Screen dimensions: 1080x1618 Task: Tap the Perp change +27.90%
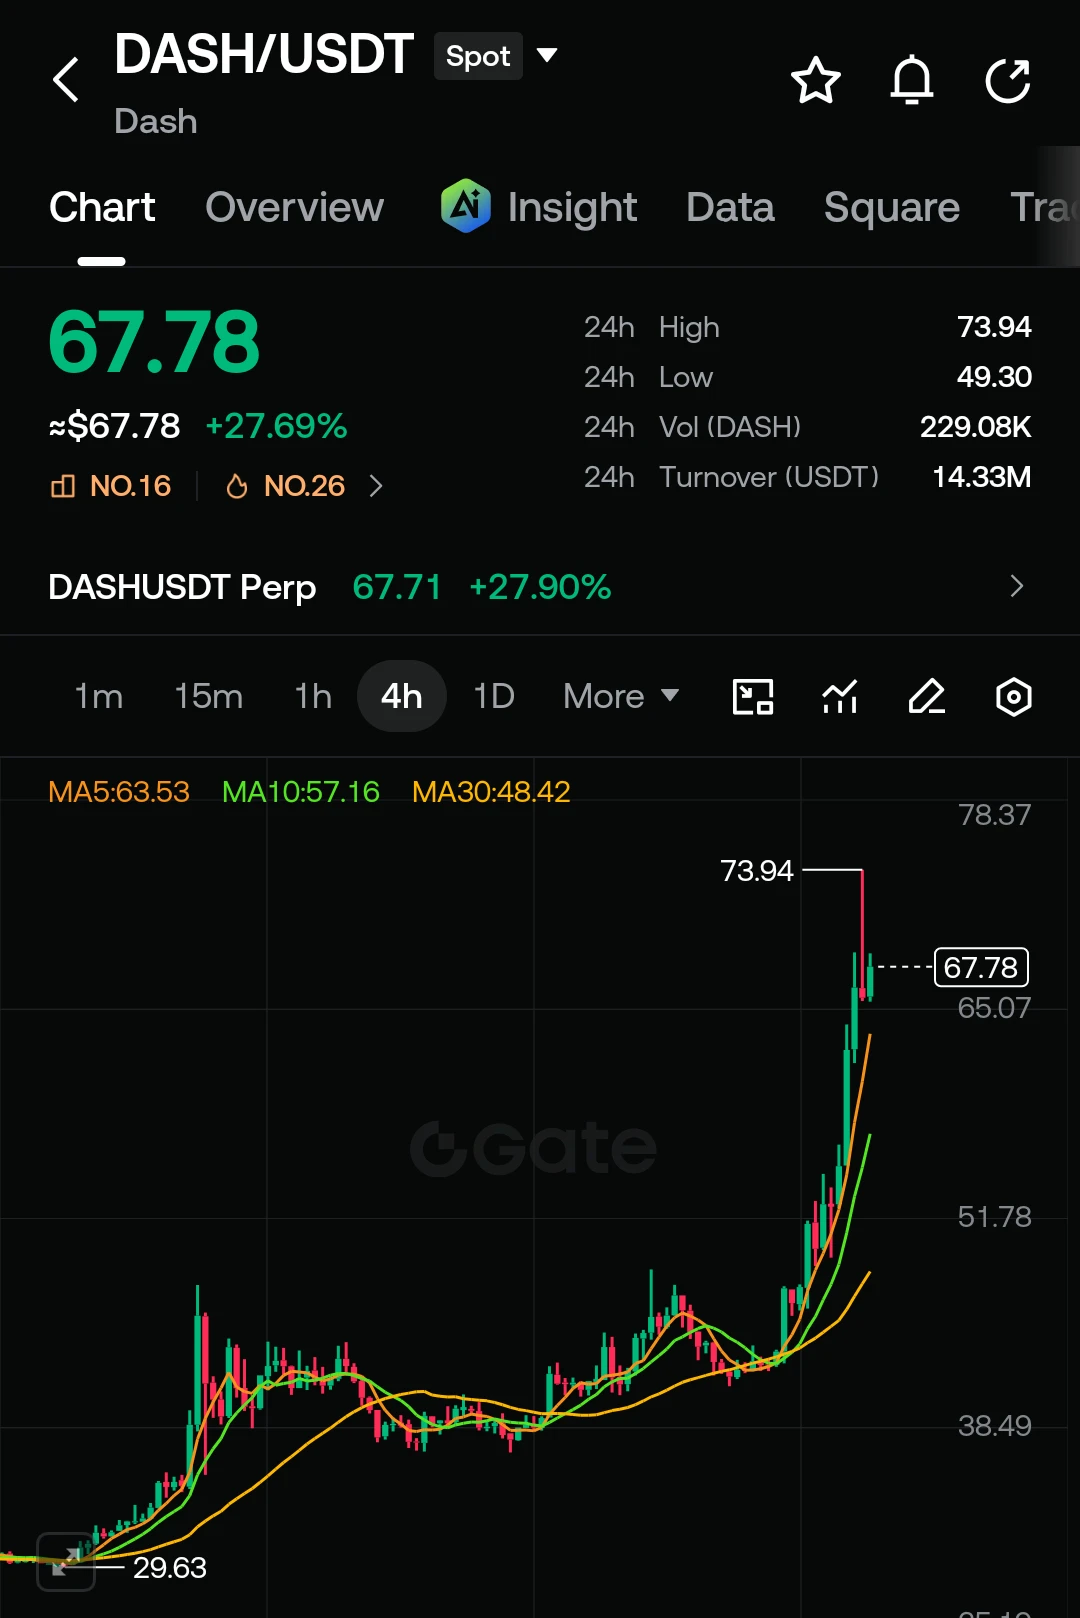pos(540,587)
